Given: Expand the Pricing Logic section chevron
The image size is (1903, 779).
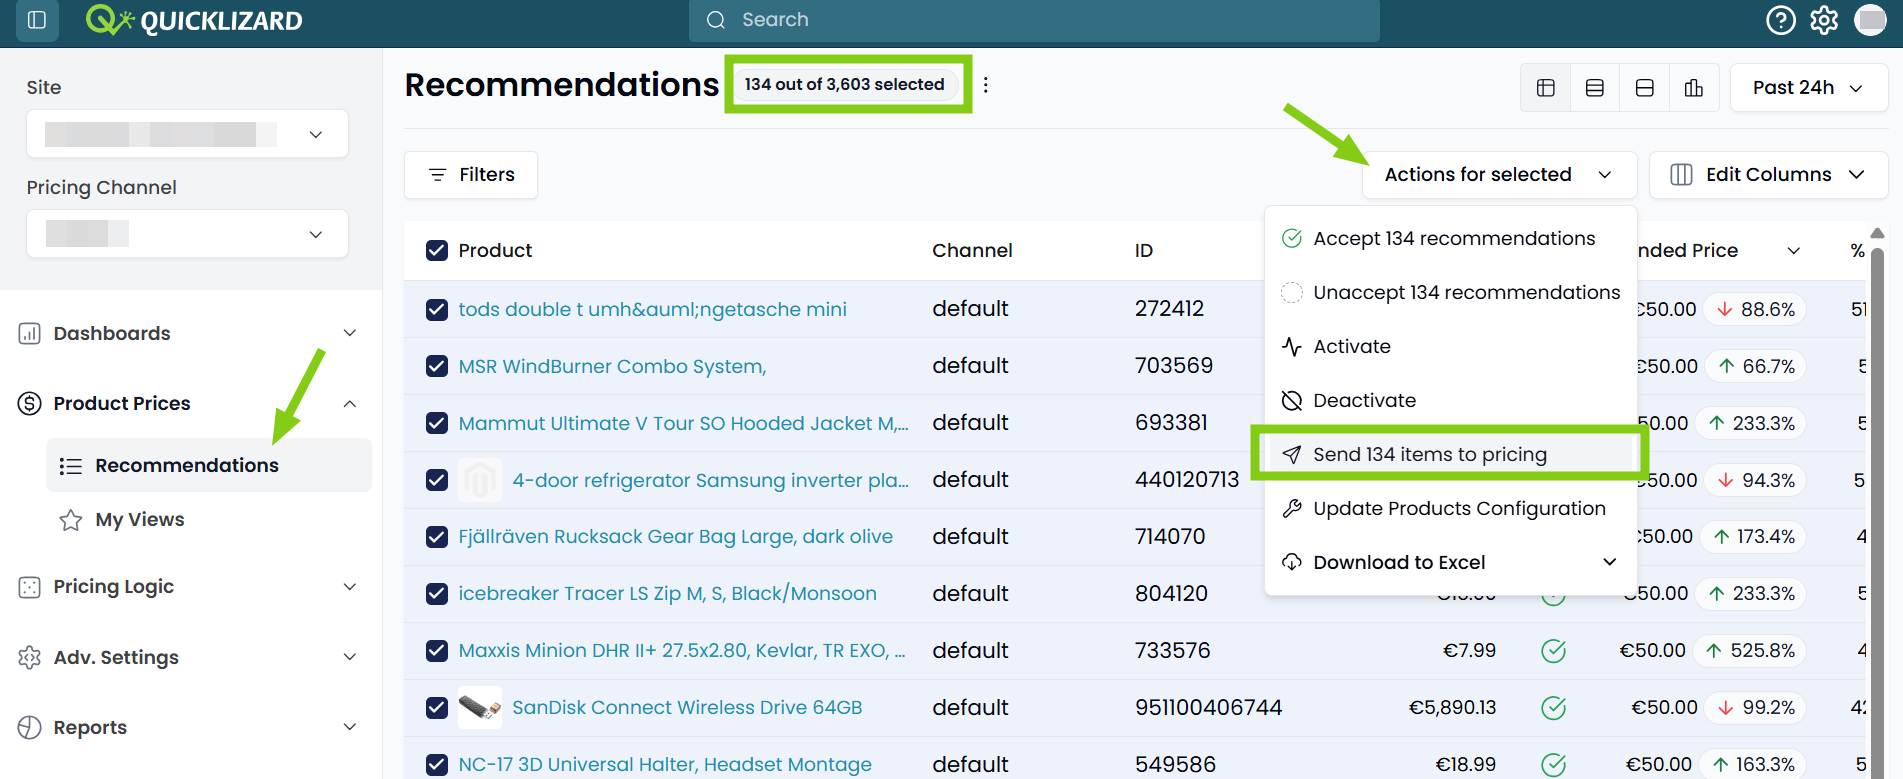Looking at the screenshot, I should click(350, 587).
